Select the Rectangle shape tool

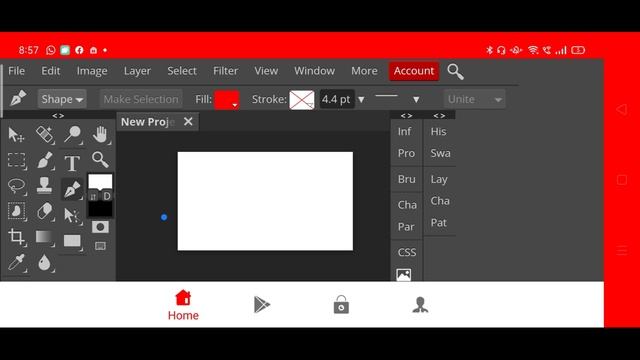[72, 241]
